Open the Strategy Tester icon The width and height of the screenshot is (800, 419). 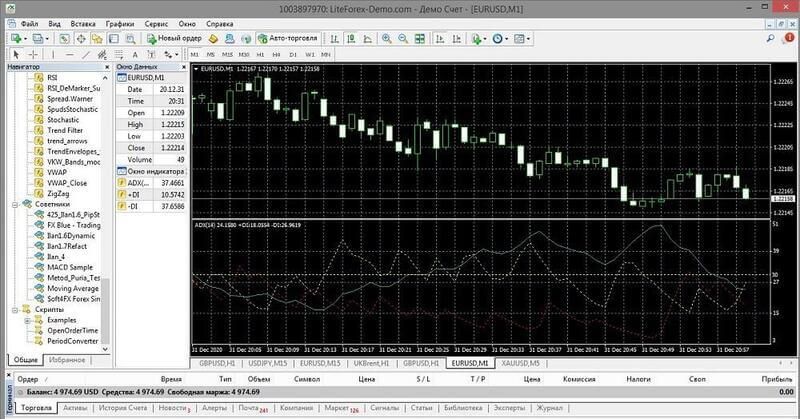[x=130, y=38]
